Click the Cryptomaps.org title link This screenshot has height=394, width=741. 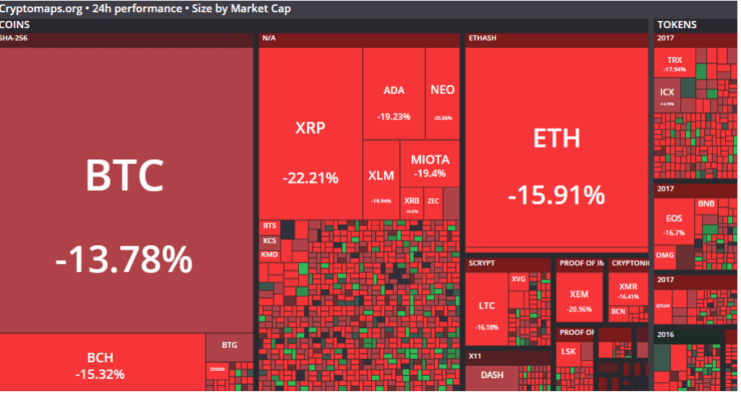[x=41, y=9]
